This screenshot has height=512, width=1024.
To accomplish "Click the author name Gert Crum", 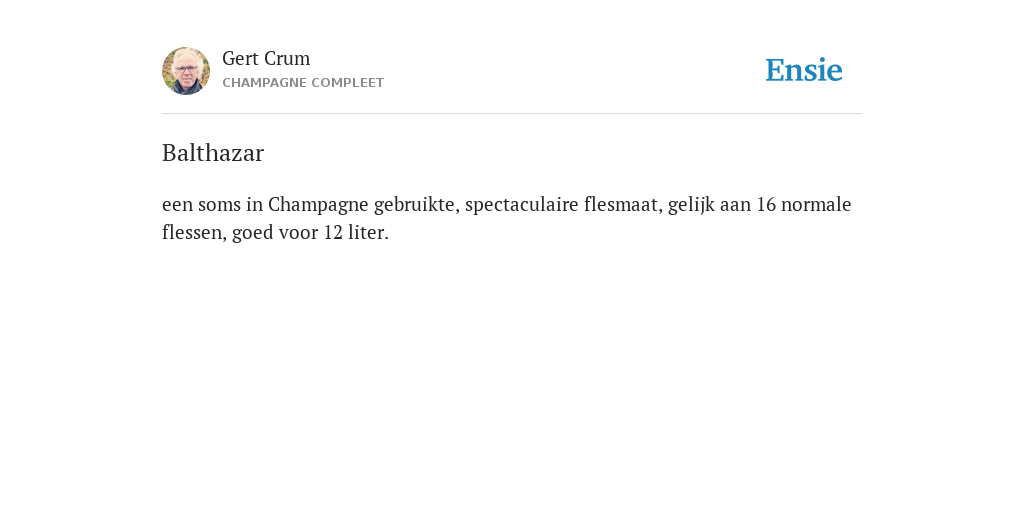I will coord(266,58).
